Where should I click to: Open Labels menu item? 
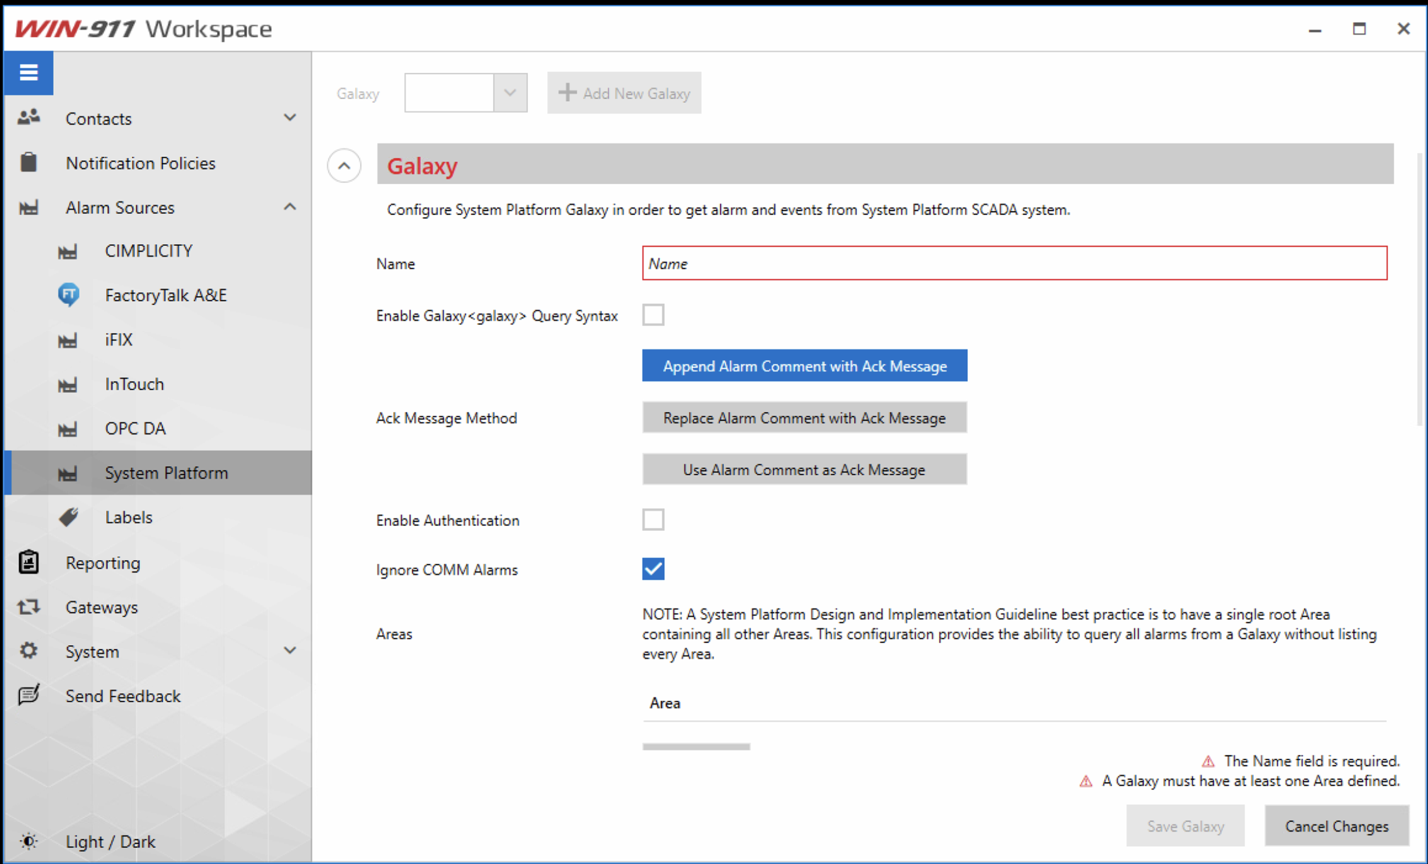[157, 518]
